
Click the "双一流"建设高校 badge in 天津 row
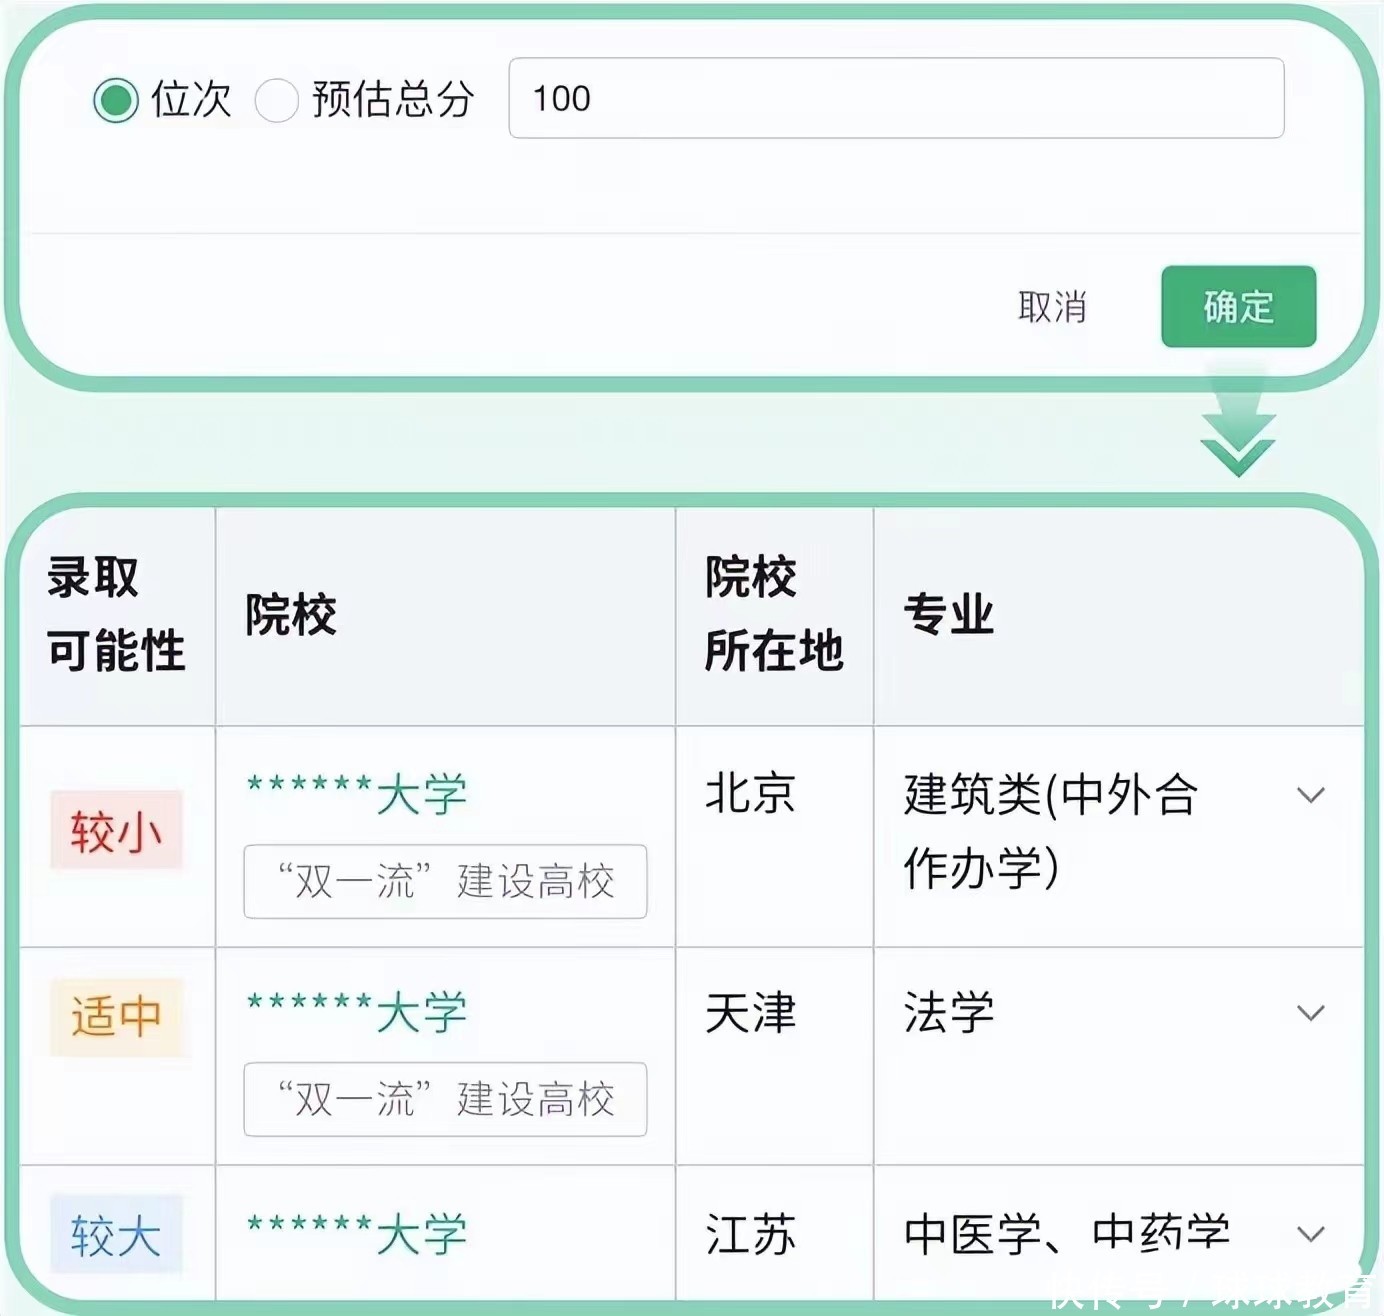pyautogui.click(x=445, y=1099)
